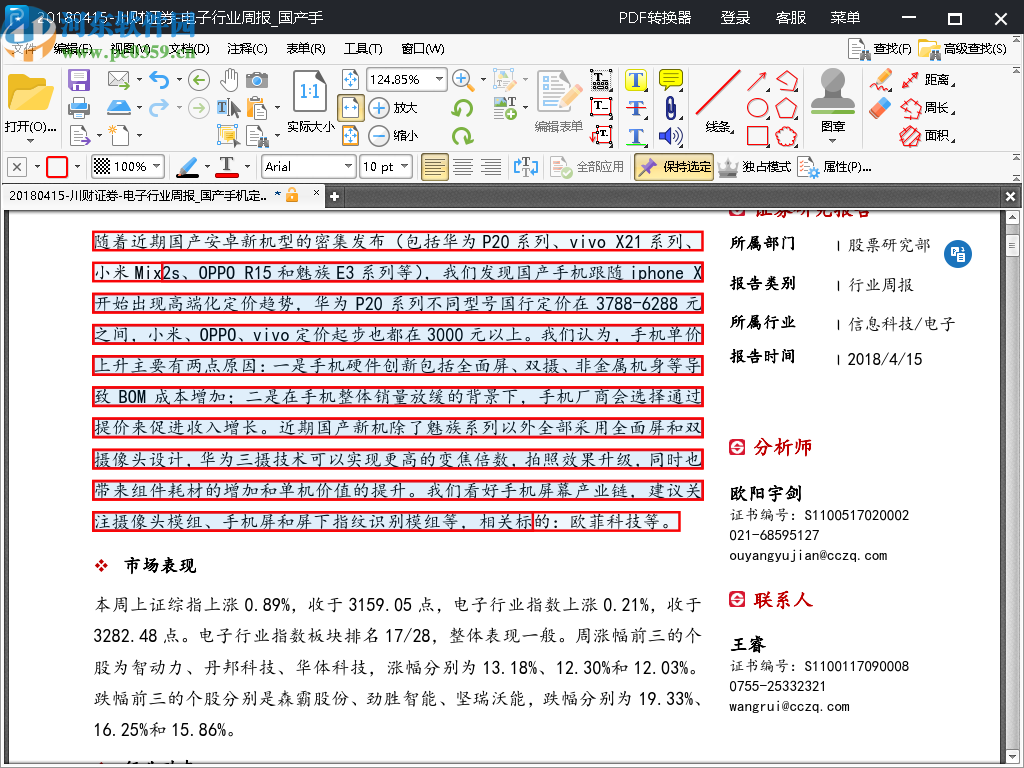Click the 编辑表单 edit form icon
This screenshot has height=768, width=1024.
(558, 95)
